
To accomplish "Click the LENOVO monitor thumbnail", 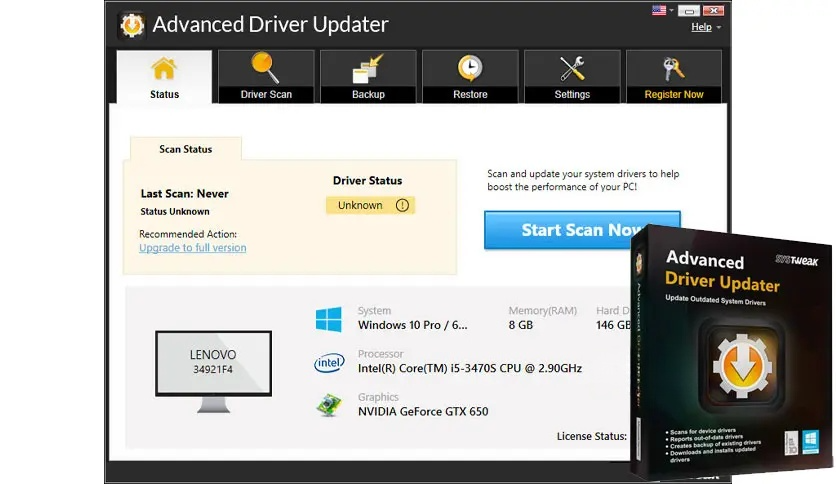I will pos(213,371).
